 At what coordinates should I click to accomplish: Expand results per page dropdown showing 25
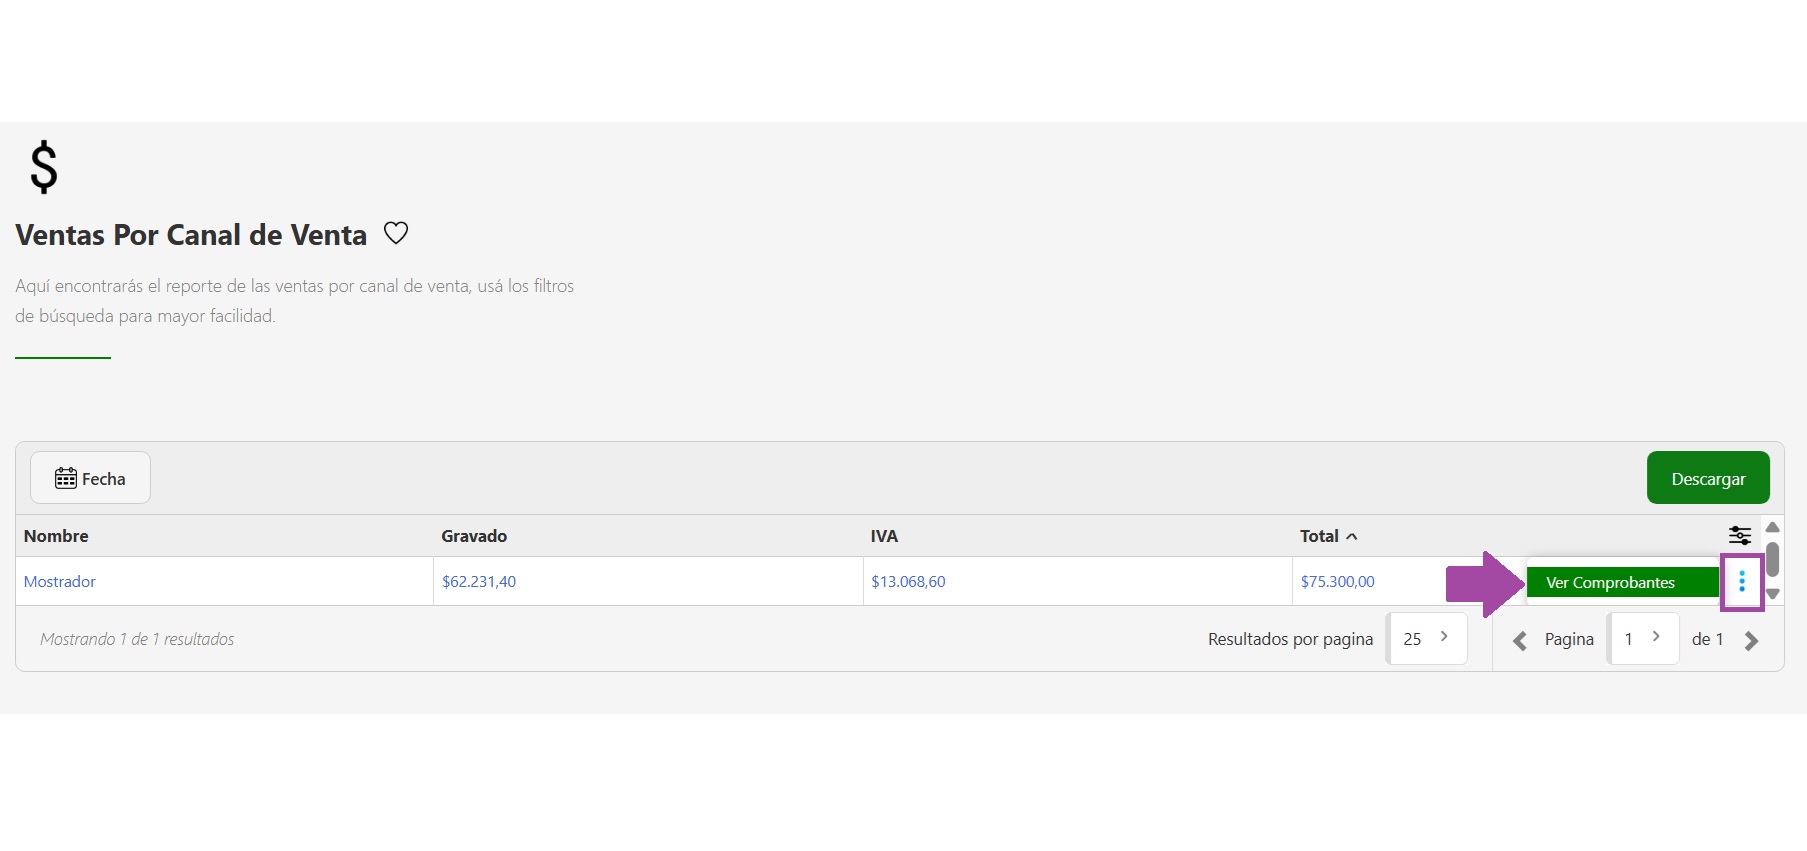click(x=1427, y=638)
